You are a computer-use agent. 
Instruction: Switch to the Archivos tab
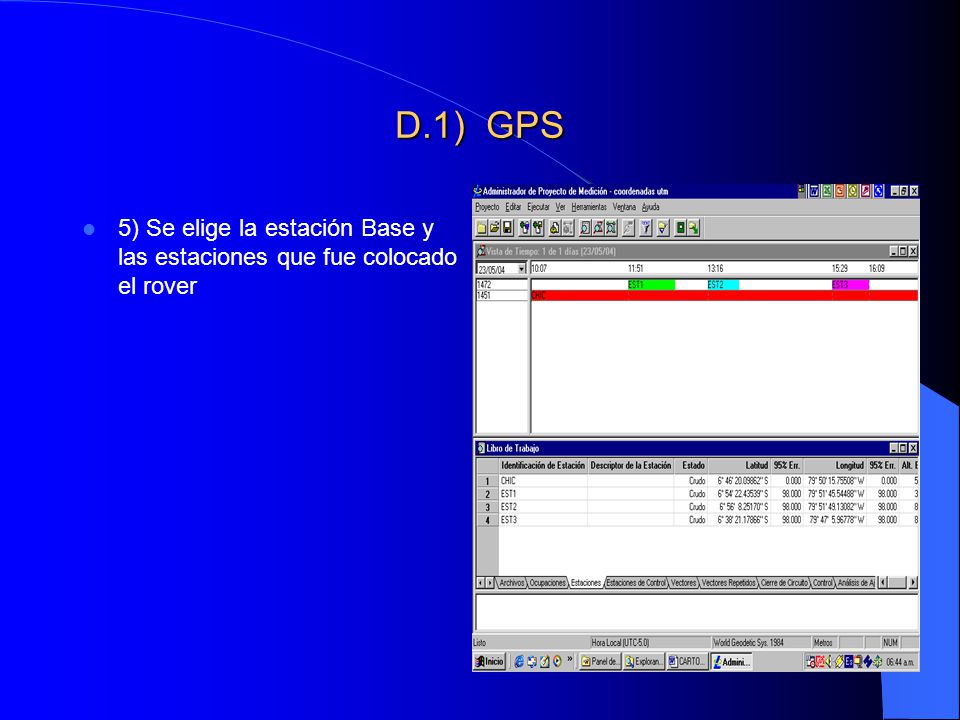[x=512, y=583]
